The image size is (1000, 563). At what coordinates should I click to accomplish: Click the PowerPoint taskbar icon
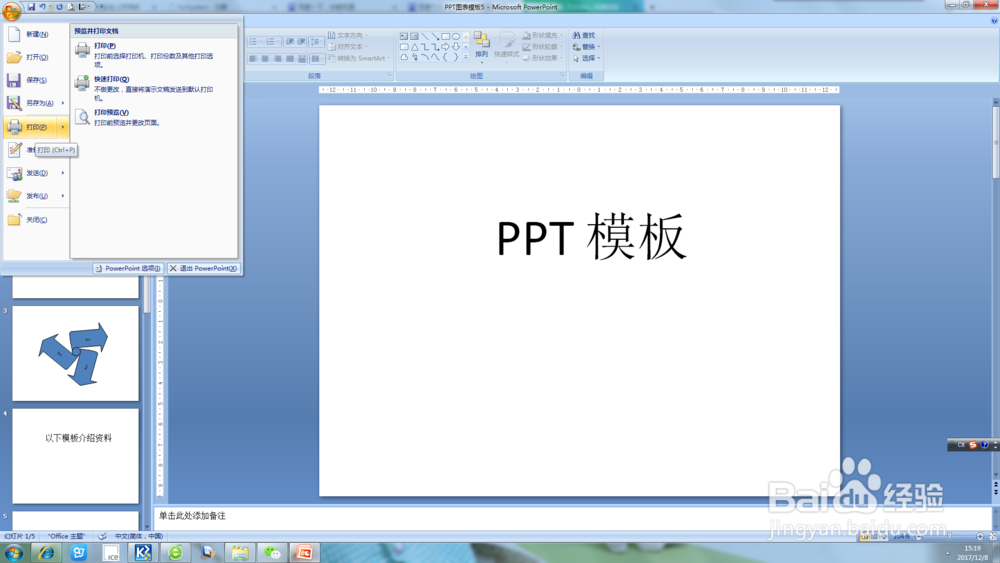click(x=304, y=552)
